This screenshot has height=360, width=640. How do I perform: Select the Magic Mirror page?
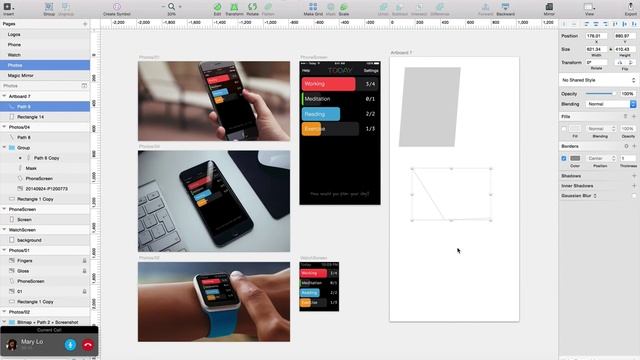[x=45, y=76]
